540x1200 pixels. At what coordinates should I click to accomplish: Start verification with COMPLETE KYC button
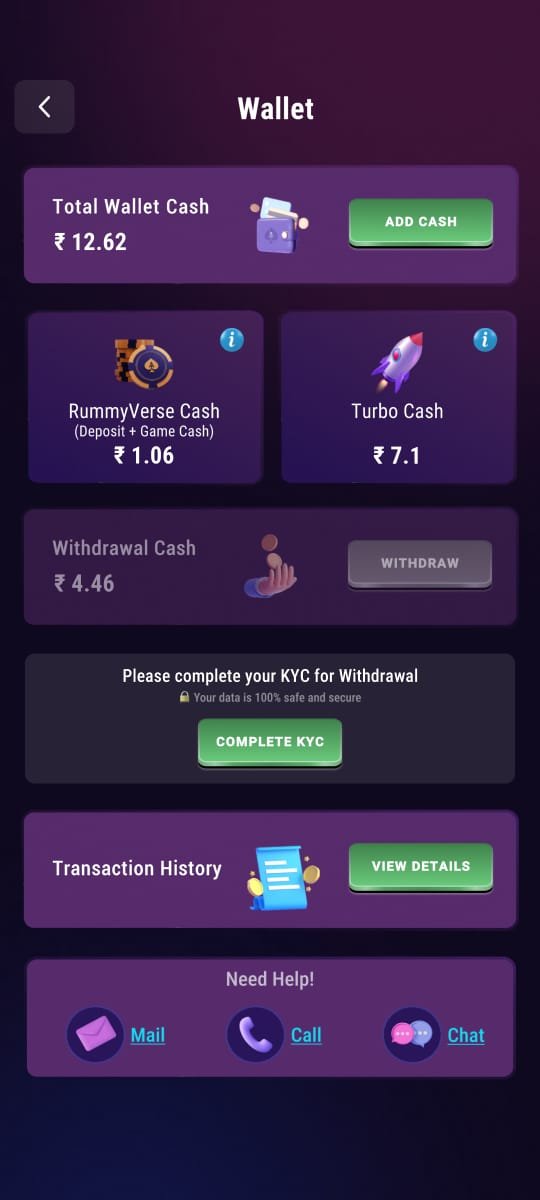270,742
